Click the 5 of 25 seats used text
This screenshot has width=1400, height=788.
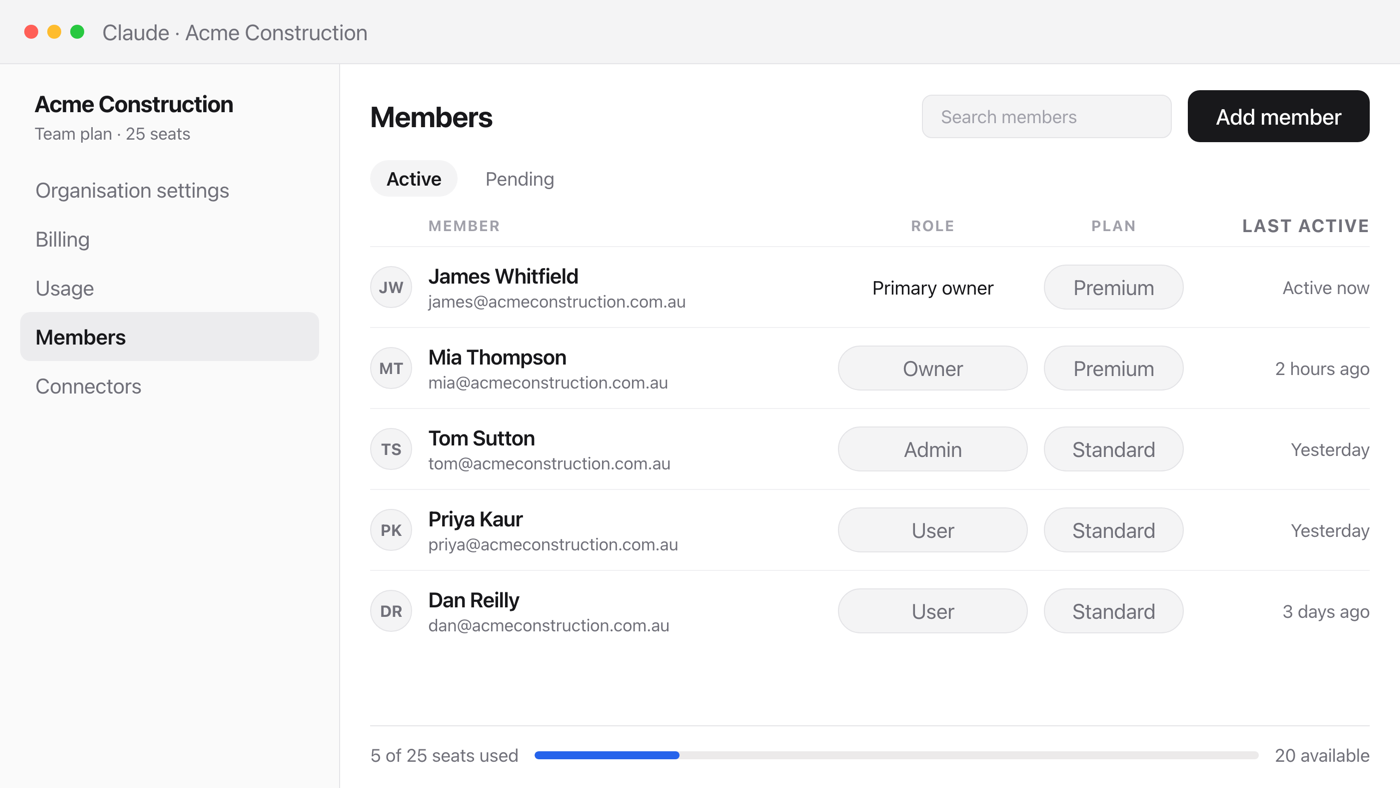[444, 756]
